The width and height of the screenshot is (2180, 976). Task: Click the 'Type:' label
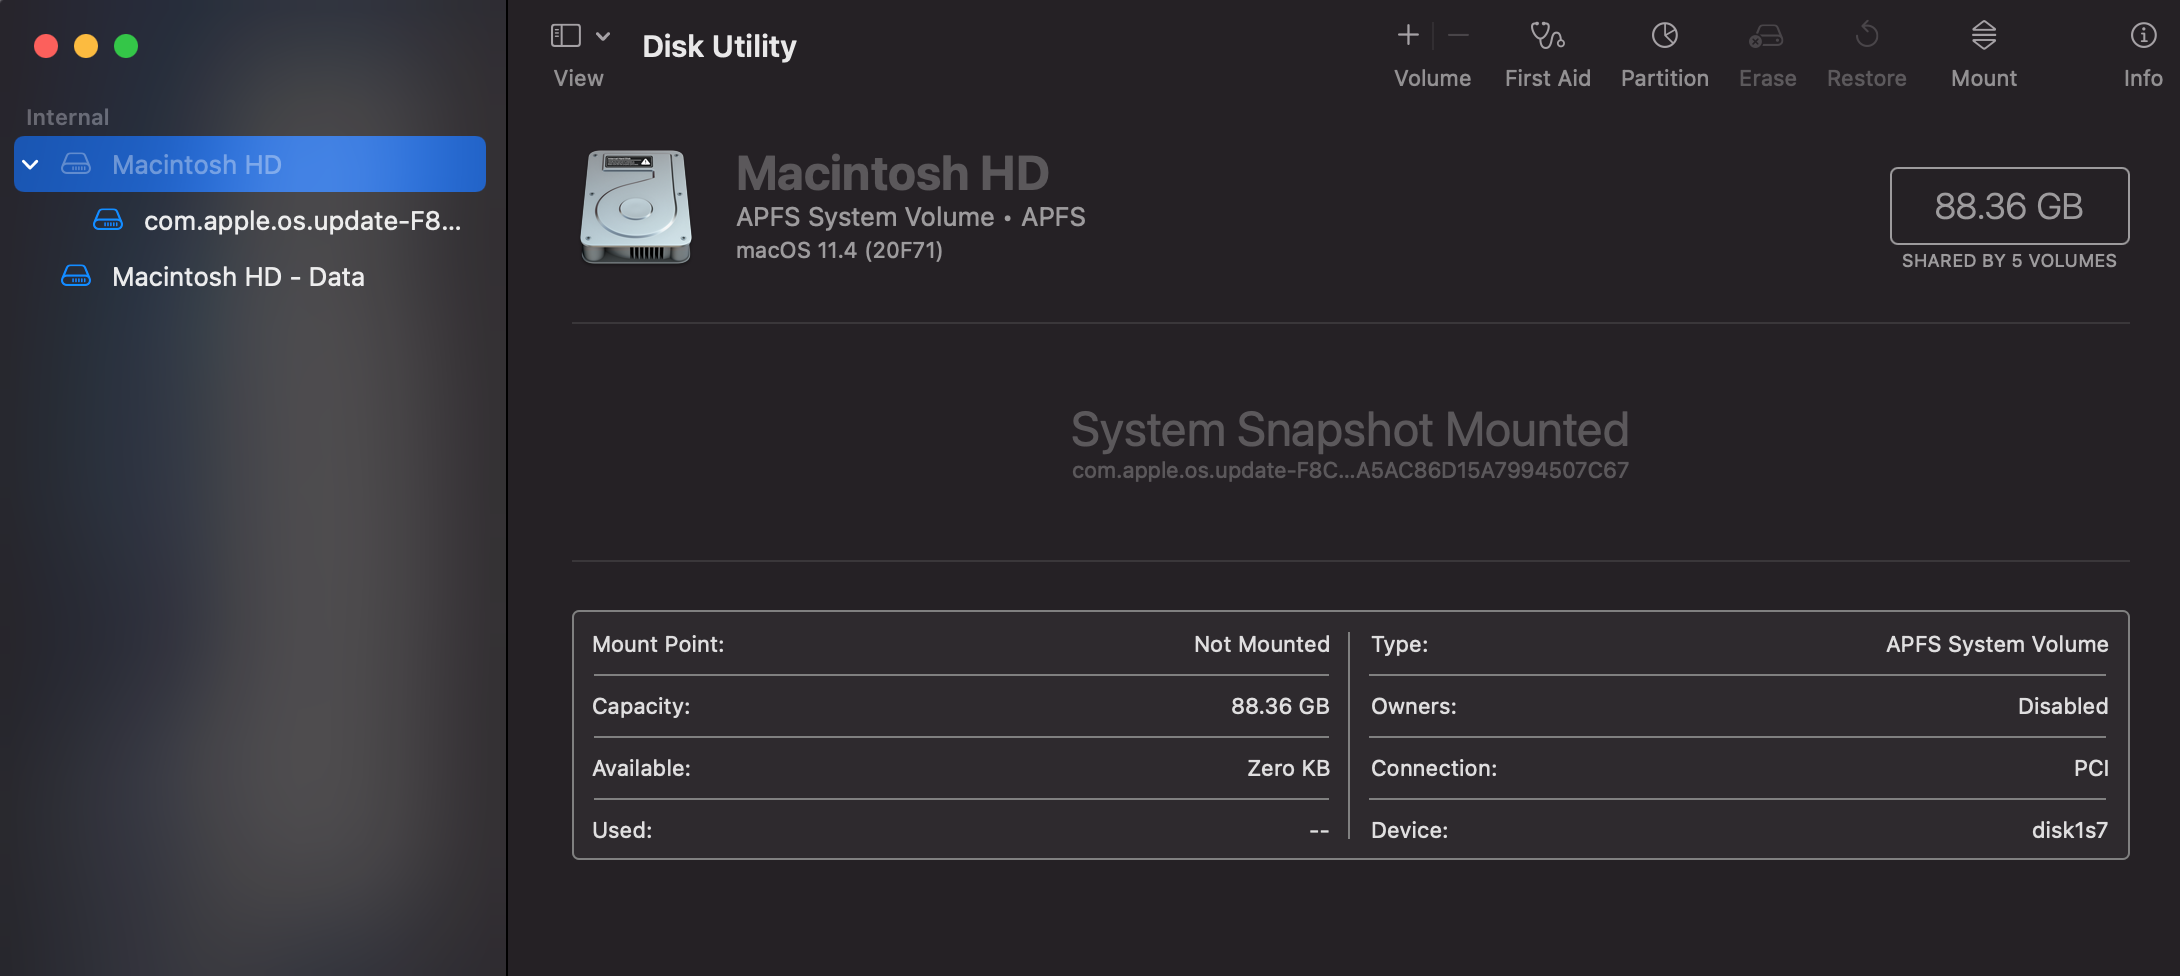pyautogui.click(x=1399, y=644)
